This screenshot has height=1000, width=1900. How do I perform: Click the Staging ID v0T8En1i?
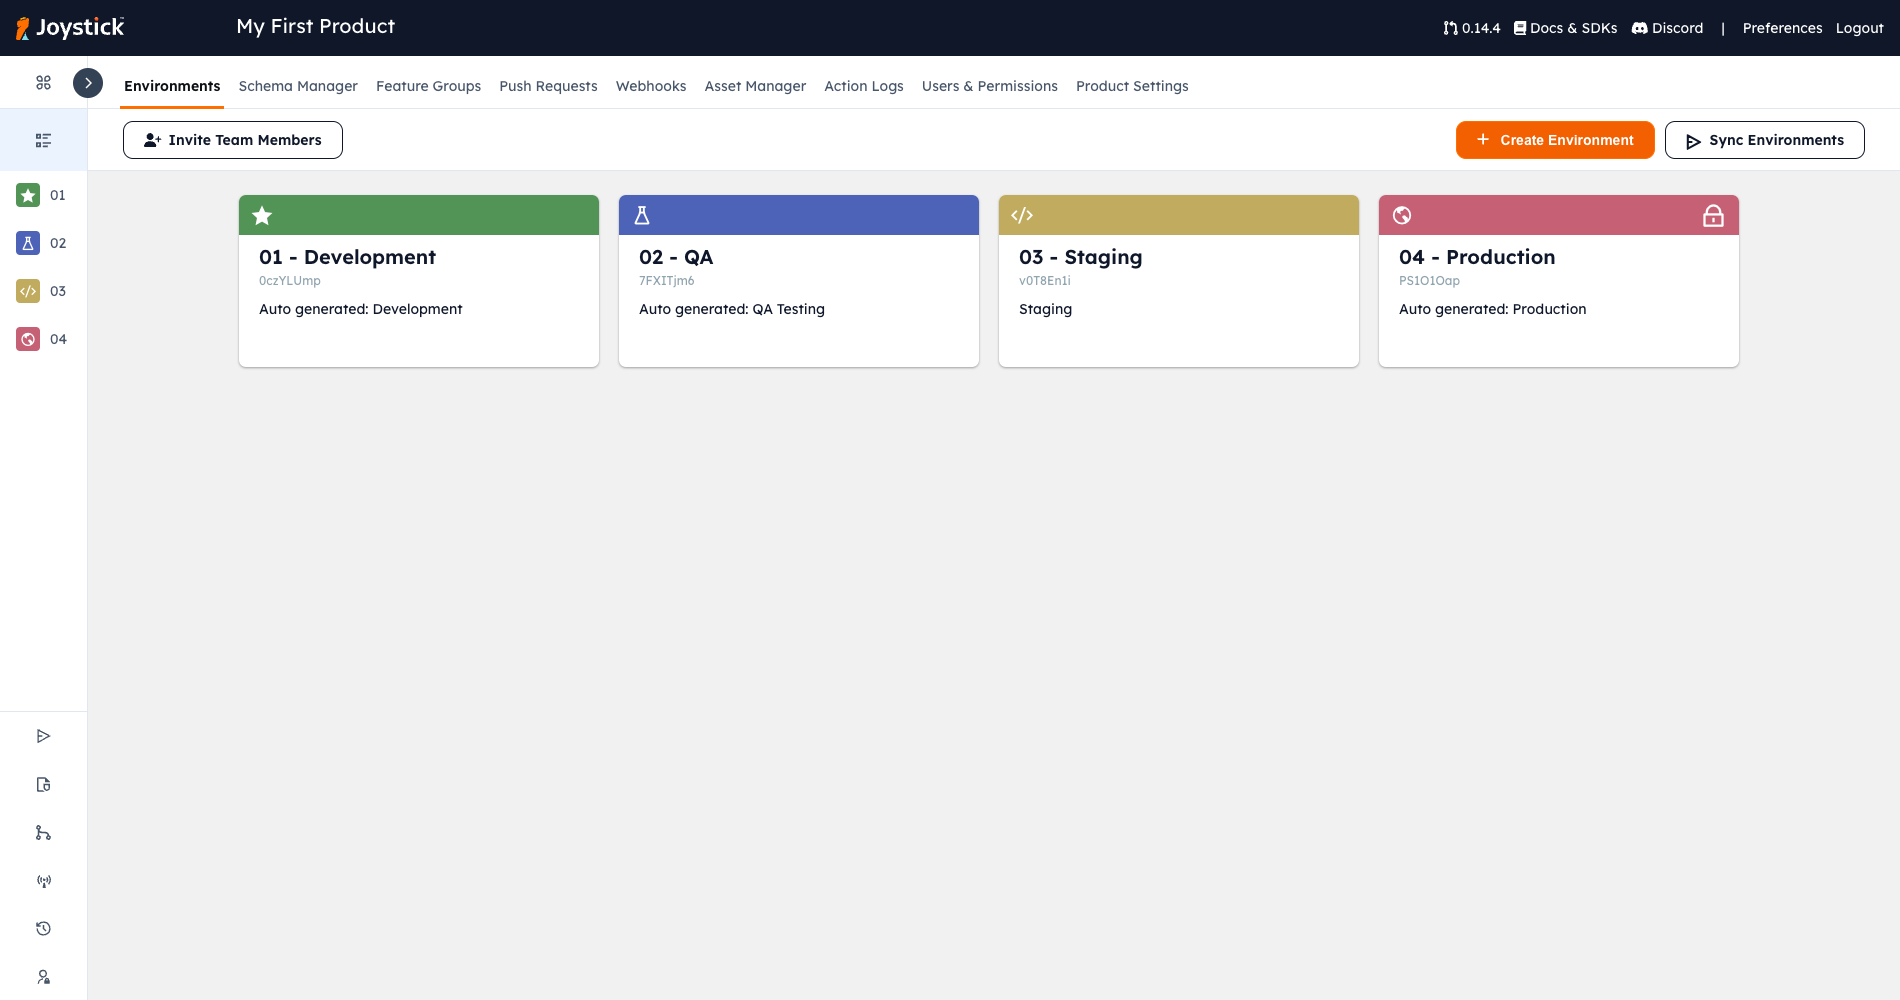[1045, 281]
